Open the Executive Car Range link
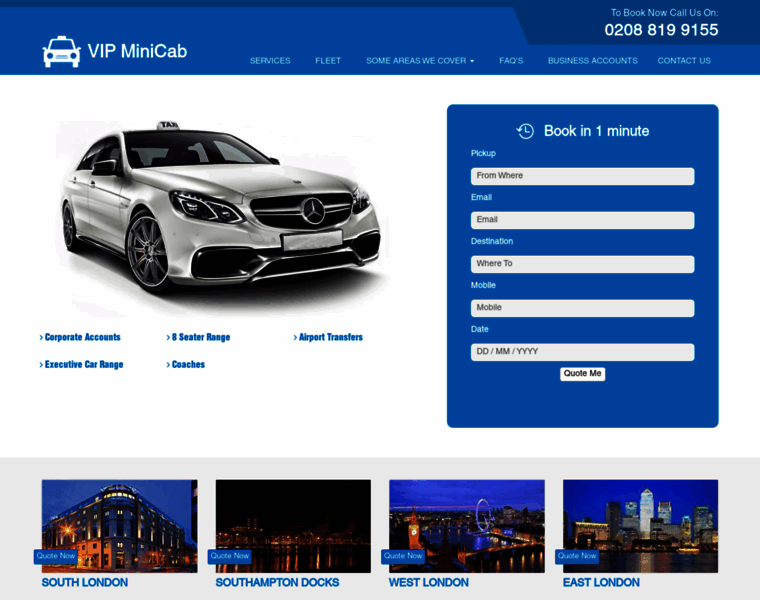 (81, 364)
